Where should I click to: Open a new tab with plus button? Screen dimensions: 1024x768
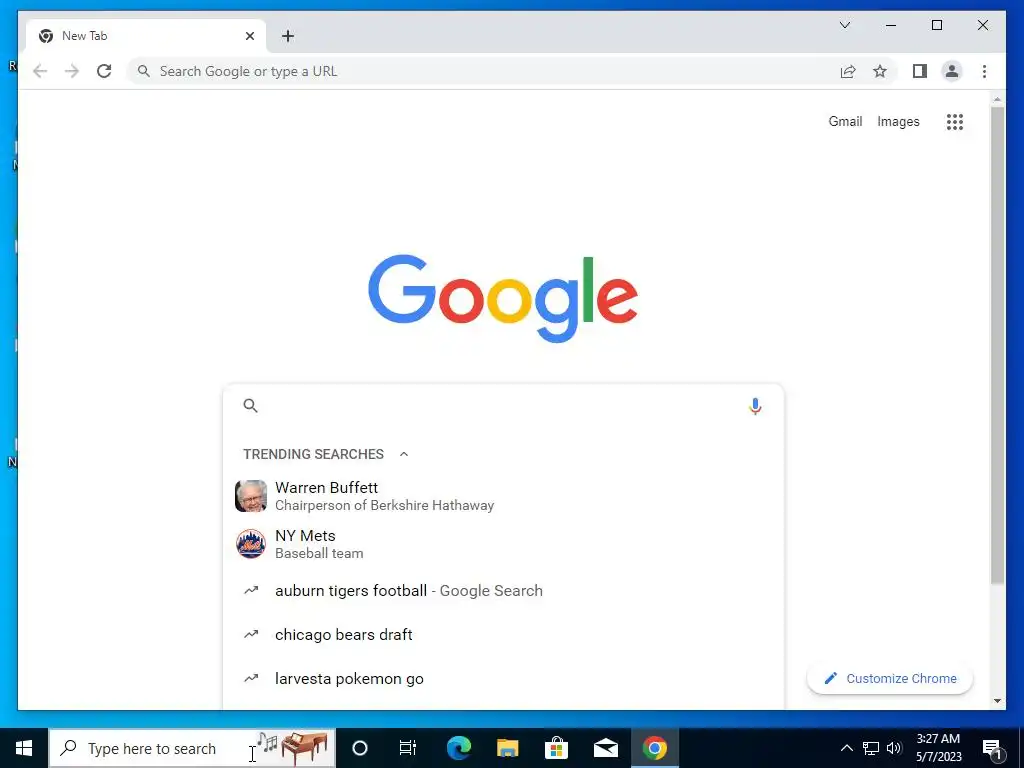(x=287, y=36)
